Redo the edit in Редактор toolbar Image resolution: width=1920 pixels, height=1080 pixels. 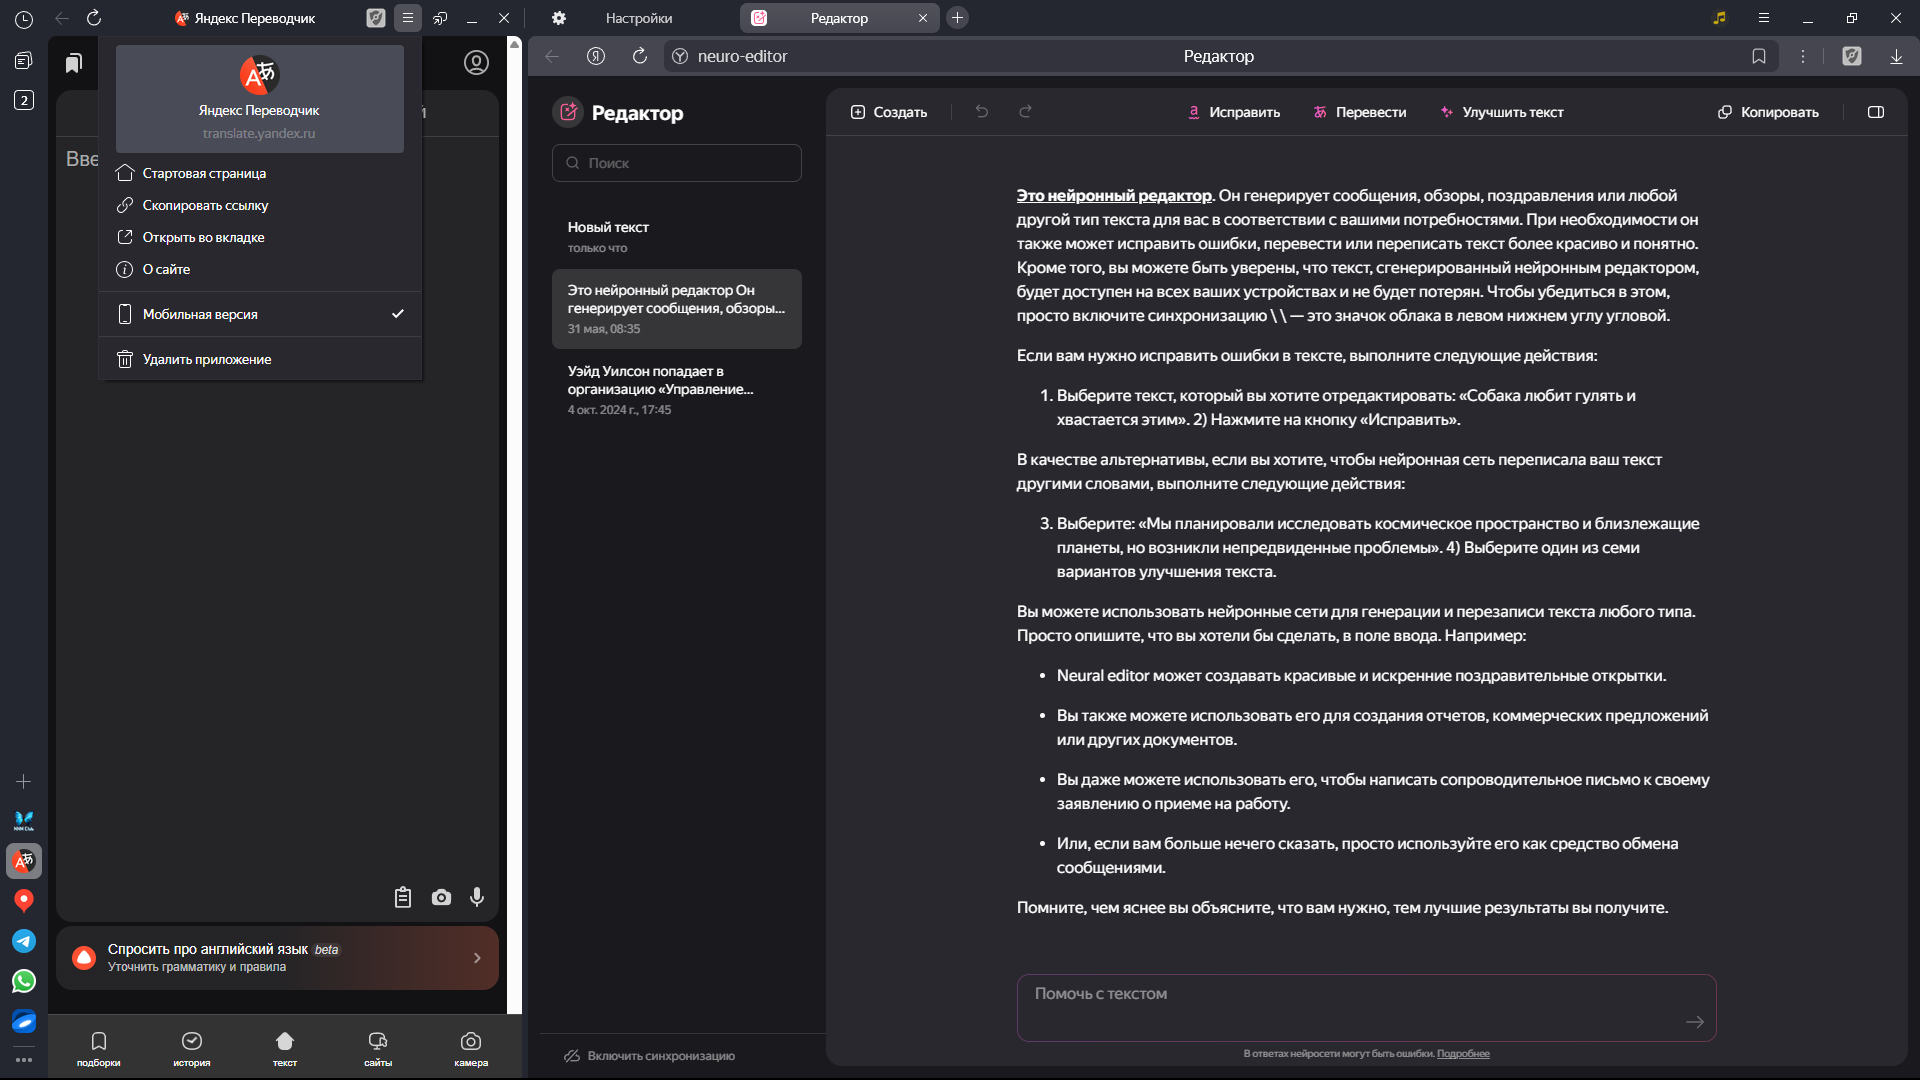point(1025,112)
